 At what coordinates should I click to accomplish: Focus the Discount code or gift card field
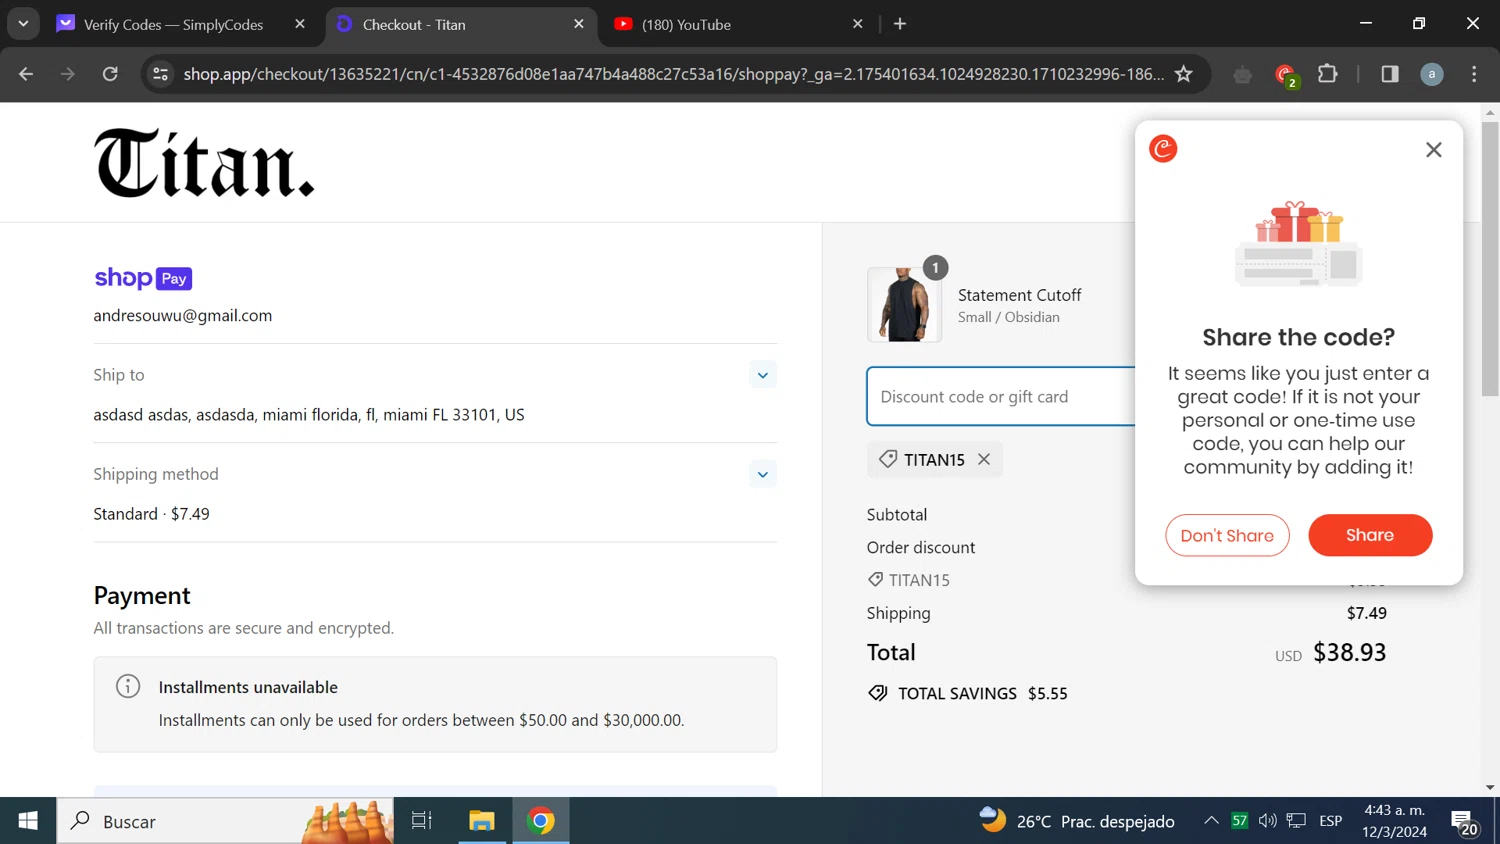[1001, 396]
